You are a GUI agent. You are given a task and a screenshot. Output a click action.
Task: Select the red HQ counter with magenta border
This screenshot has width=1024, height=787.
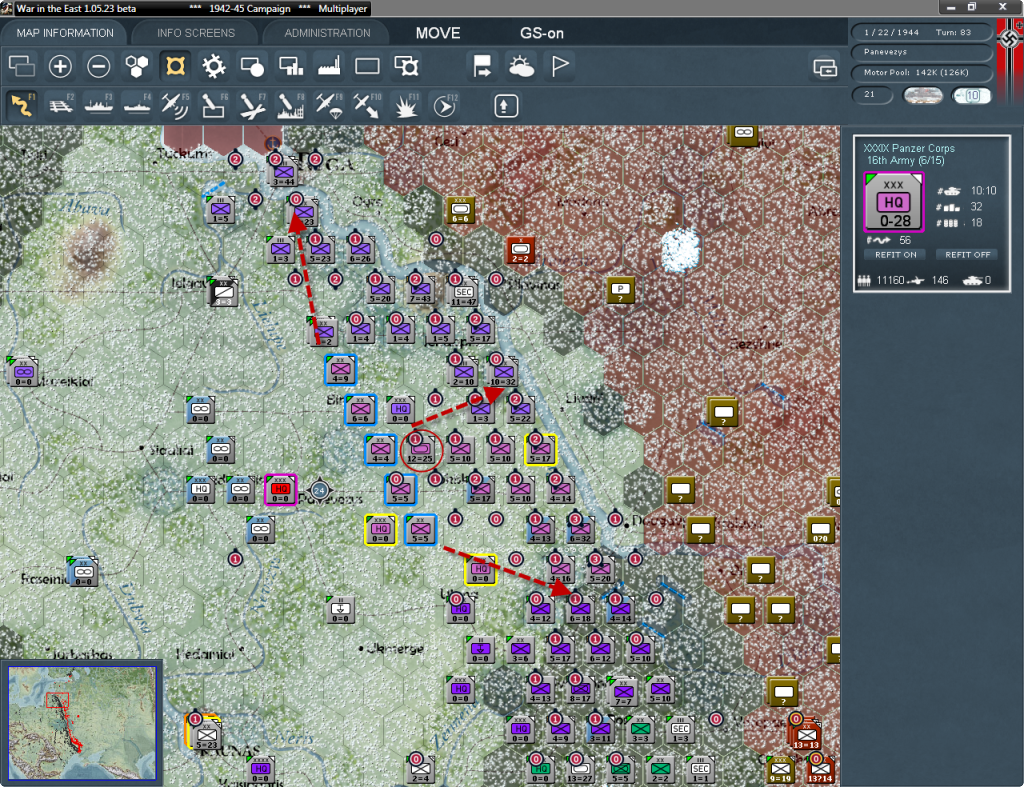(280, 489)
